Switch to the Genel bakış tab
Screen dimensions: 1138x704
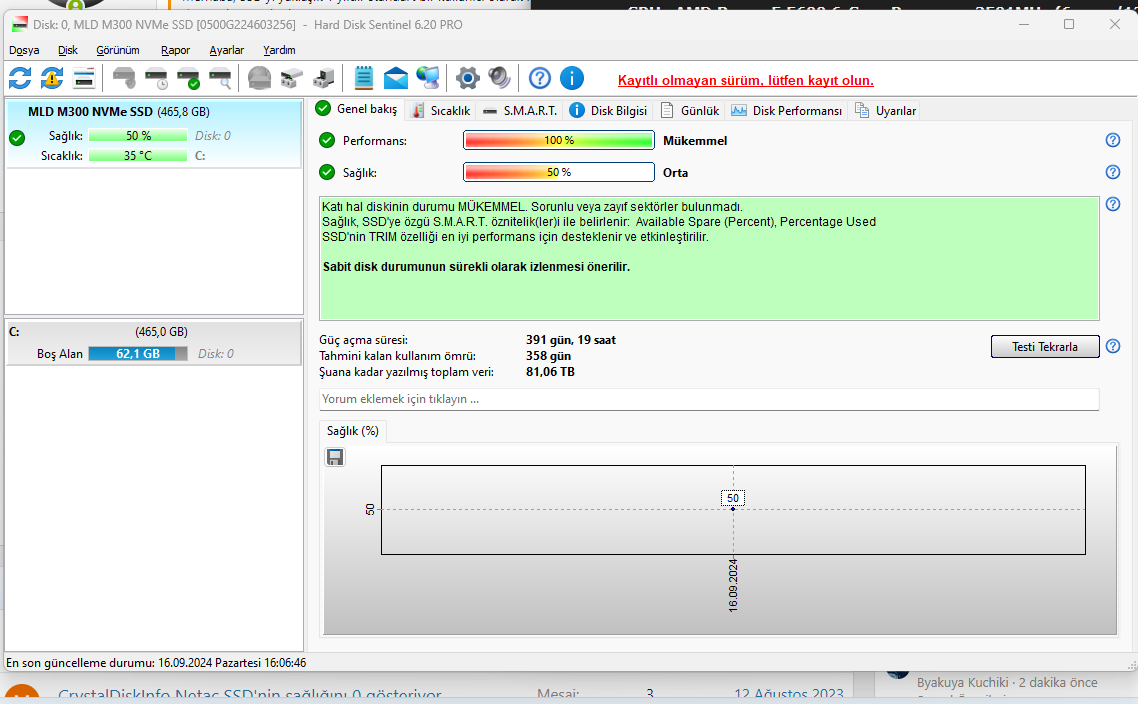point(356,109)
